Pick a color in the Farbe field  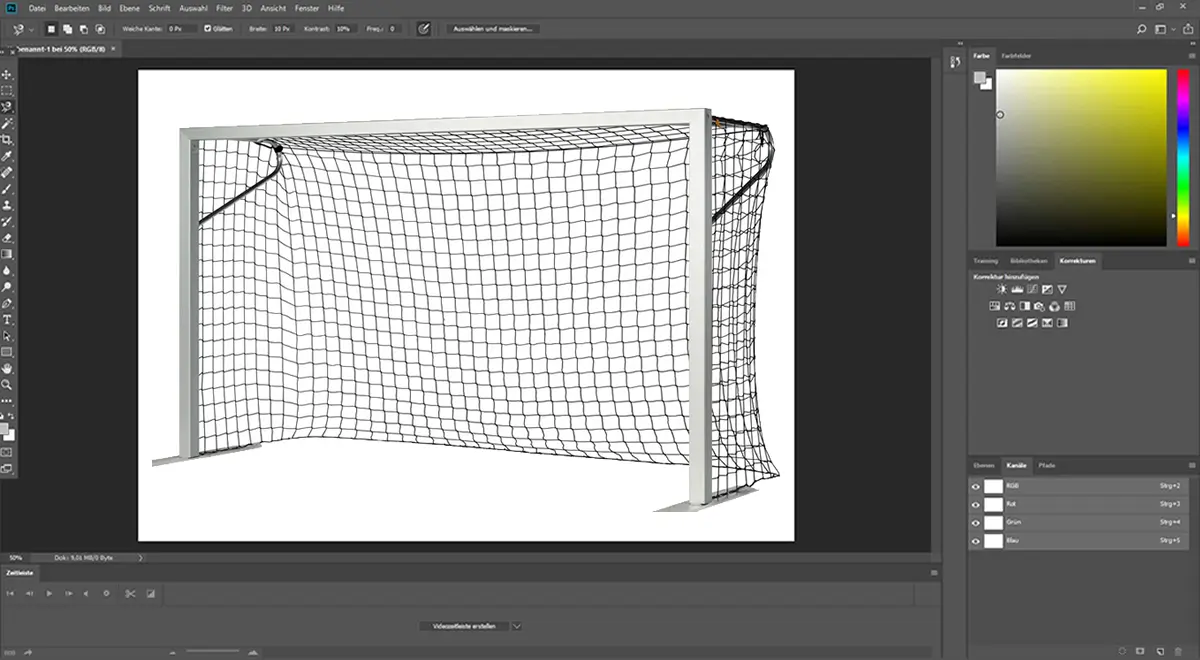pos(1081,158)
